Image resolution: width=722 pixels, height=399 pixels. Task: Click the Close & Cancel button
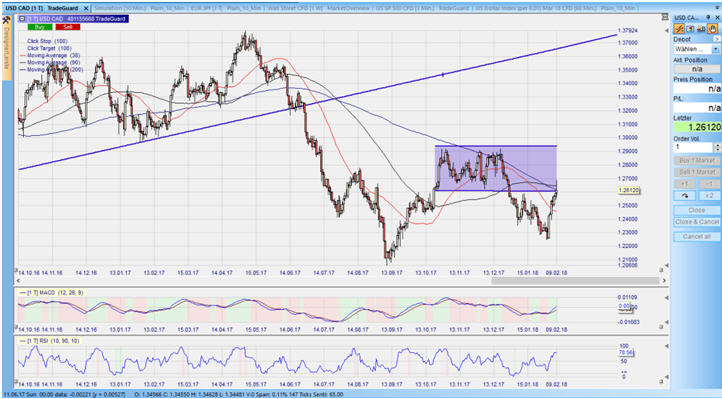click(697, 222)
